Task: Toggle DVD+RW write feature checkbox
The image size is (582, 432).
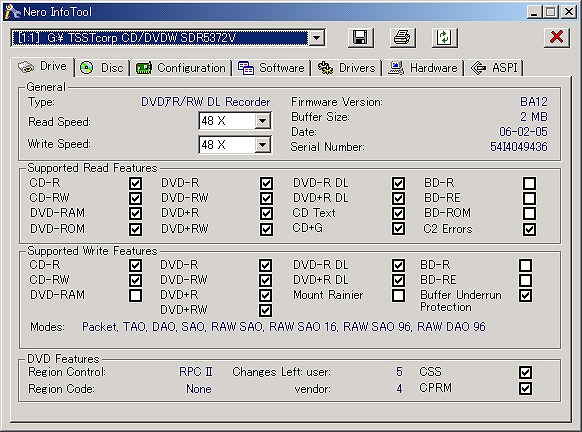Action: [265, 310]
